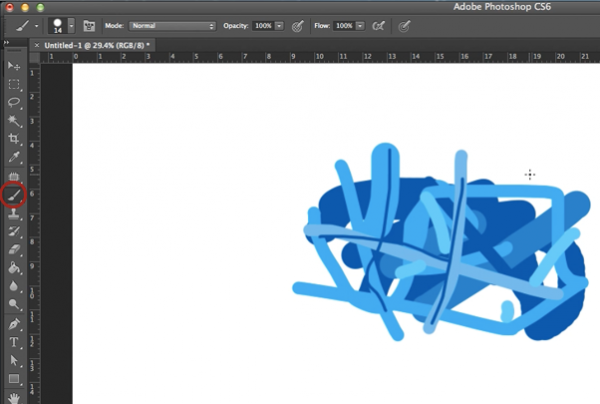Image resolution: width=600 pixels, height=404 pixels.
Task: Select the Rectangular Marquee tool
Action: click(x=14, y=83)
